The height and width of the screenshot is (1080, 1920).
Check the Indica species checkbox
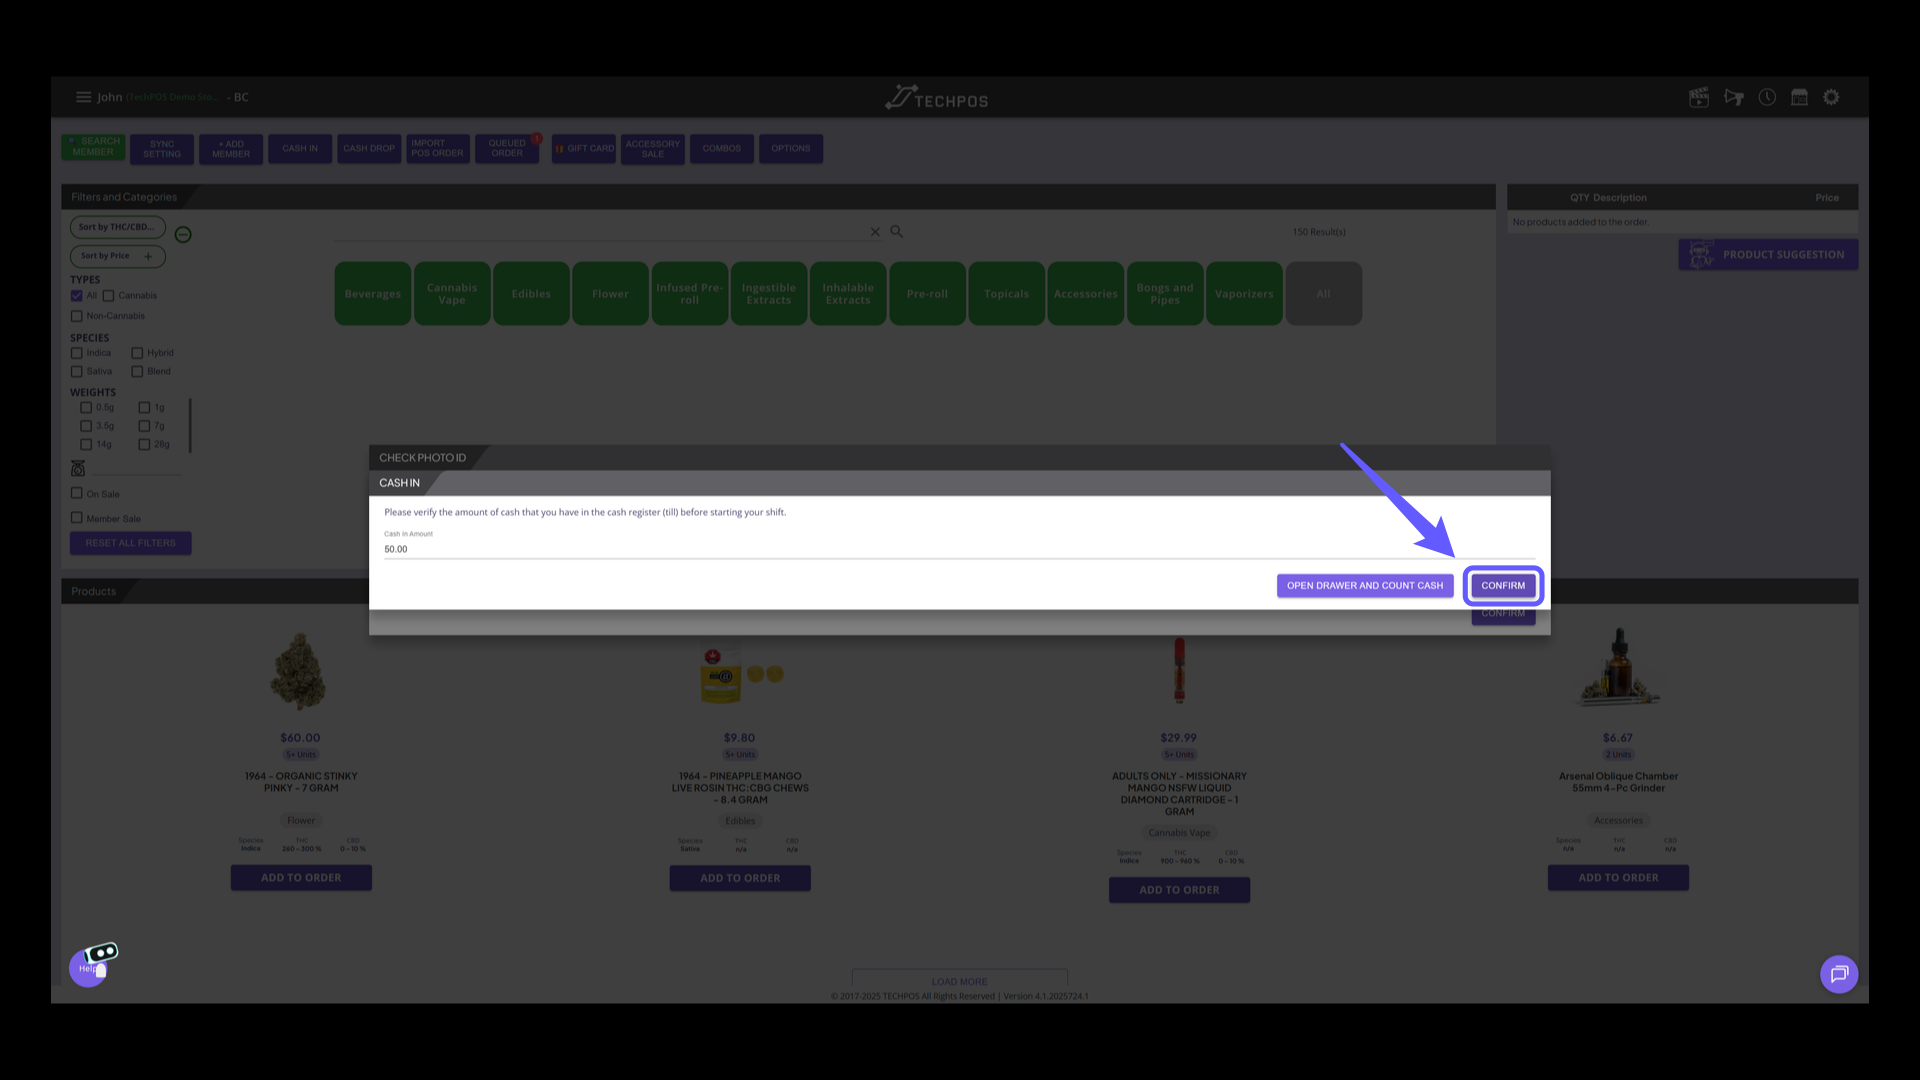tap(77, 353)
